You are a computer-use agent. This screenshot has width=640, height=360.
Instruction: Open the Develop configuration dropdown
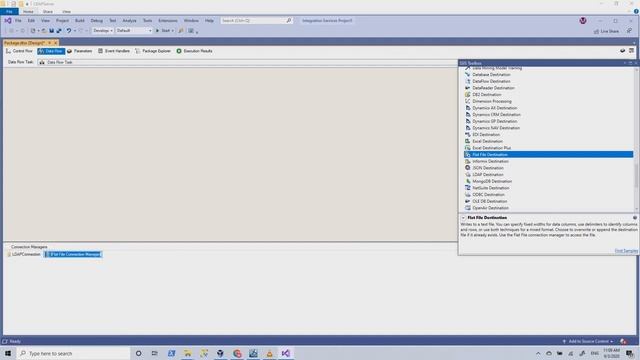102,31
